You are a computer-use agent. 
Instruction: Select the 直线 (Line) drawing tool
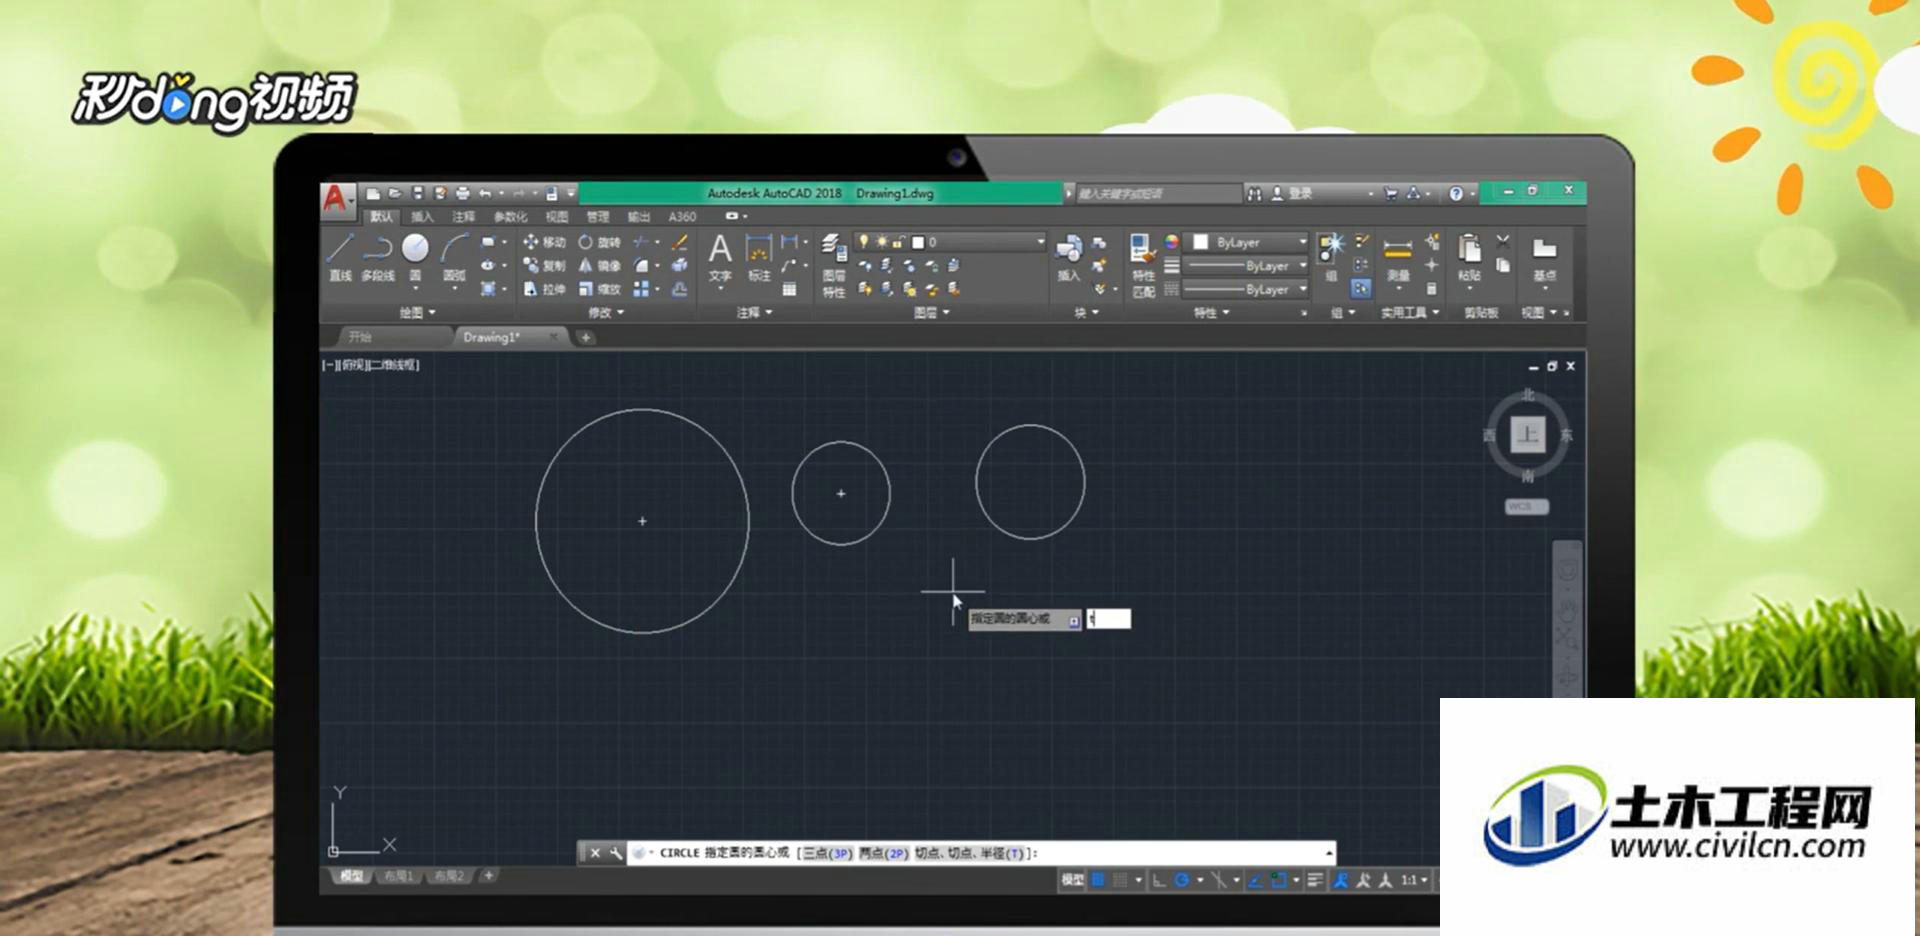point(340,256)
